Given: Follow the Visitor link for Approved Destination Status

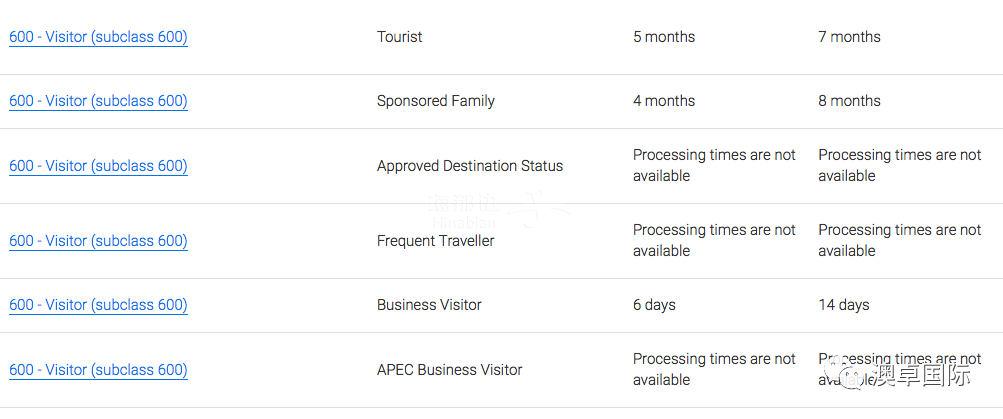Looking at the screenshot, I should click(x=98, y=166).
